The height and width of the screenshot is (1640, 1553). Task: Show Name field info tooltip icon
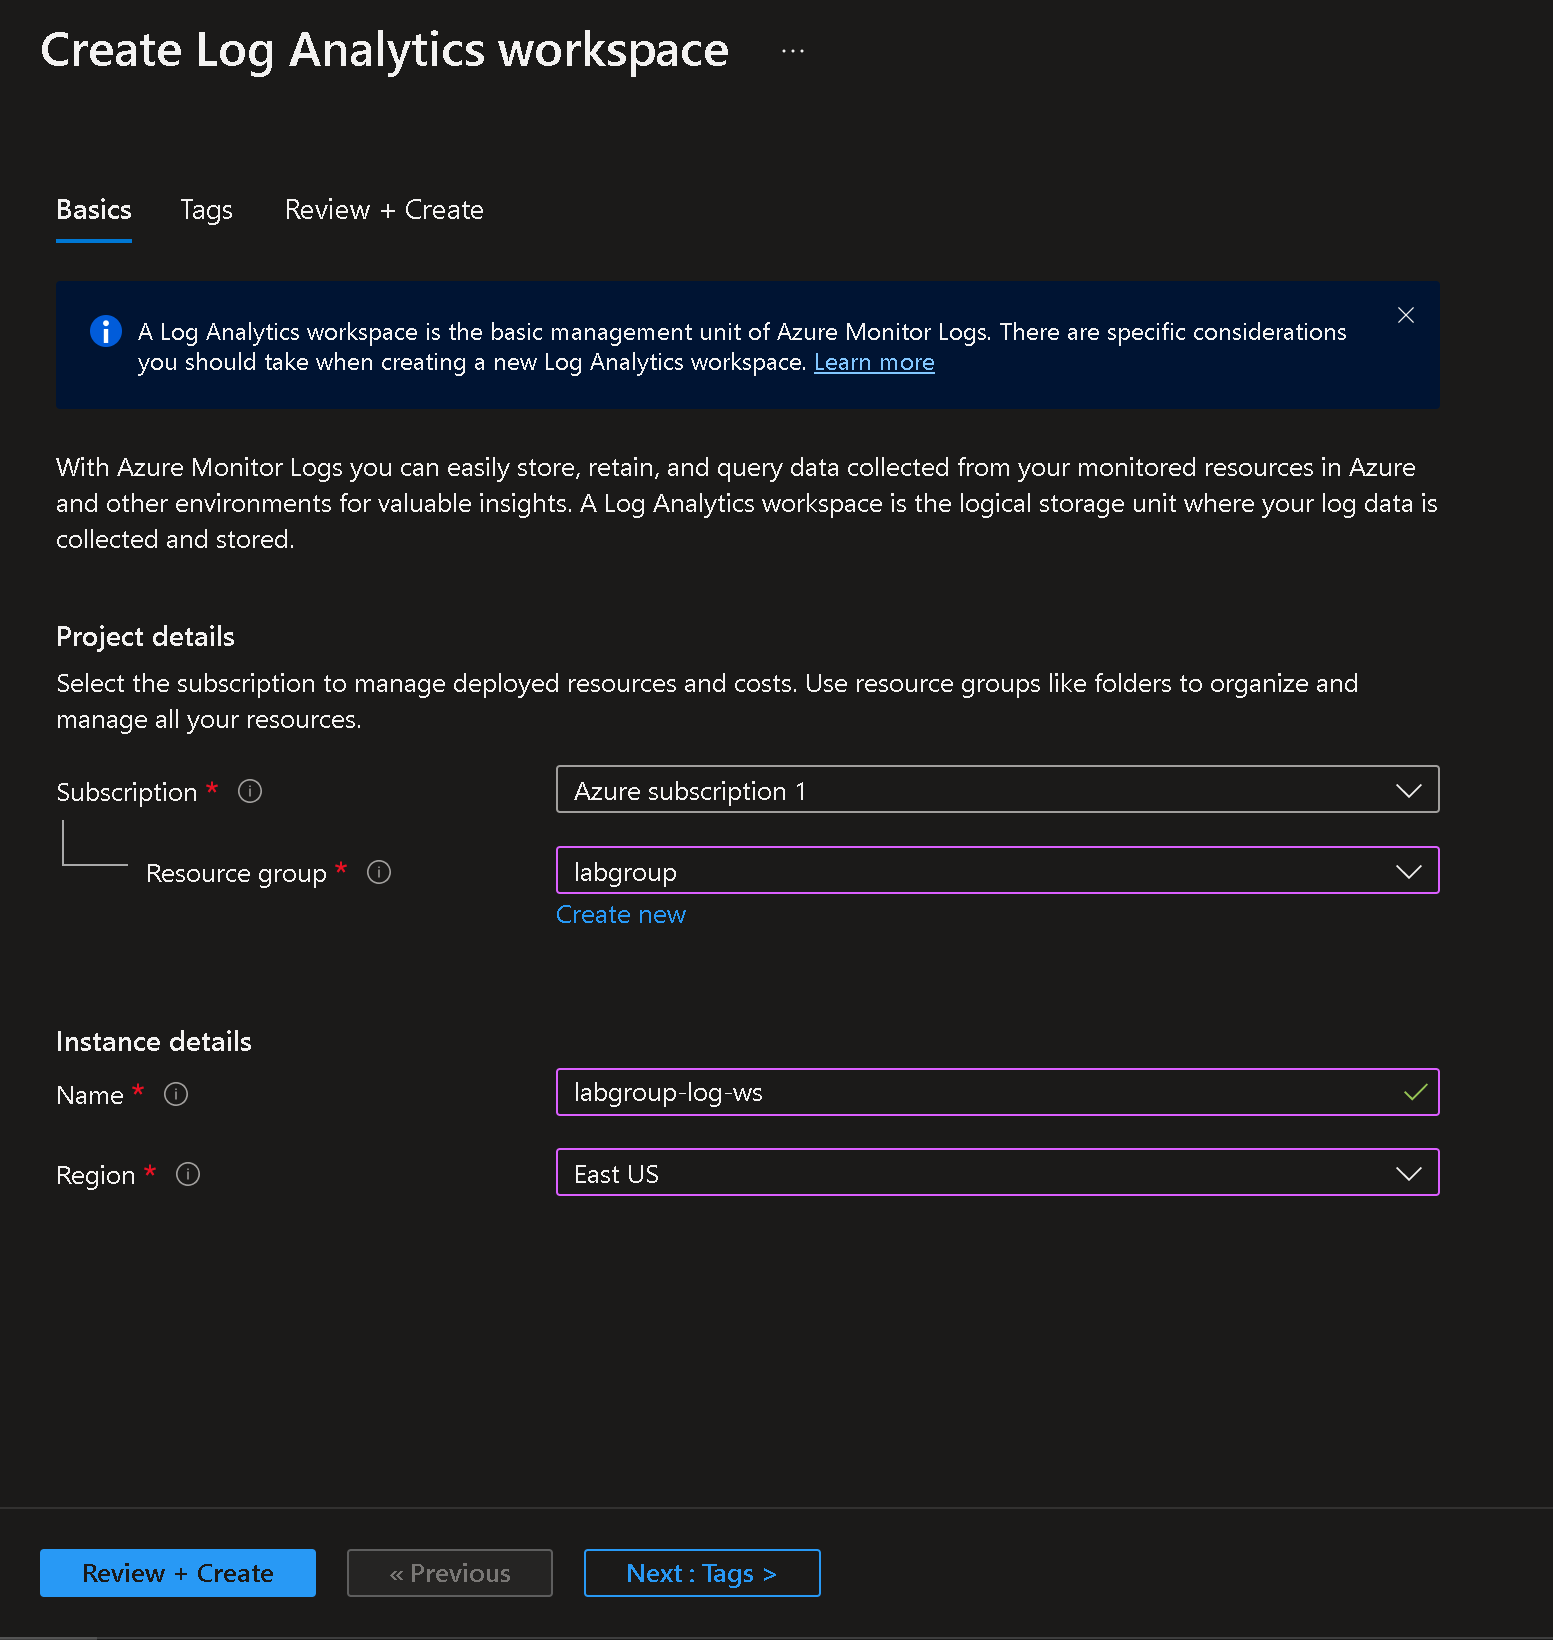(176, 1094)
